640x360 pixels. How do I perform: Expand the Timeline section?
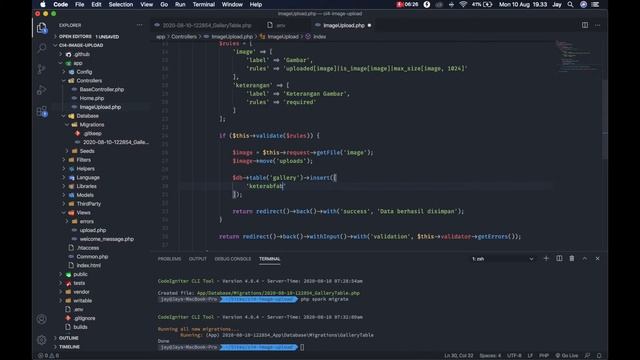(69, 347)
